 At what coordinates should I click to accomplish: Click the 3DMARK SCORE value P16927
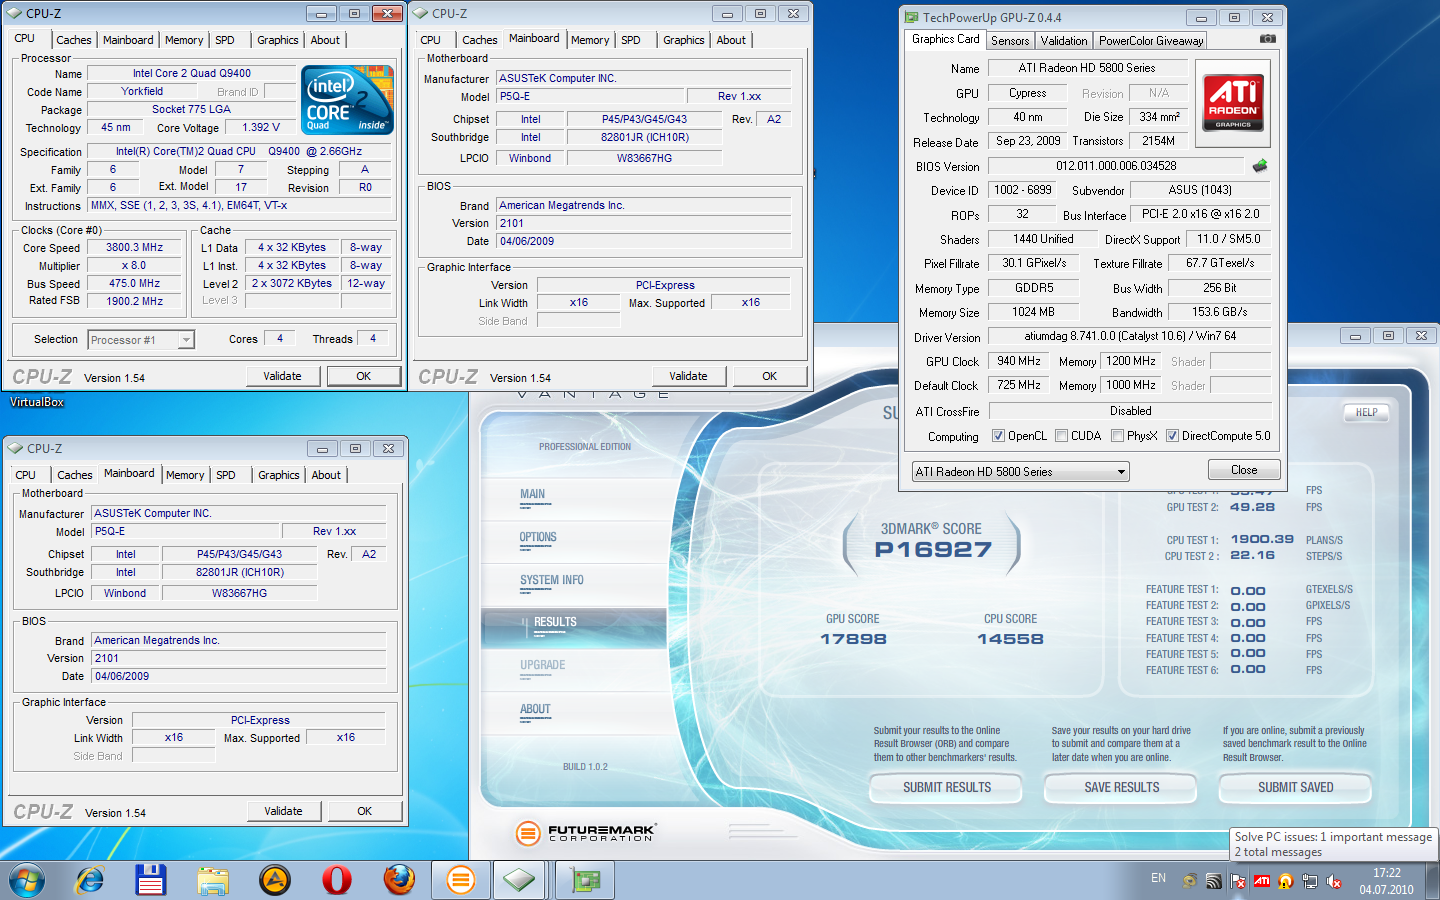[x=933, y=549]
